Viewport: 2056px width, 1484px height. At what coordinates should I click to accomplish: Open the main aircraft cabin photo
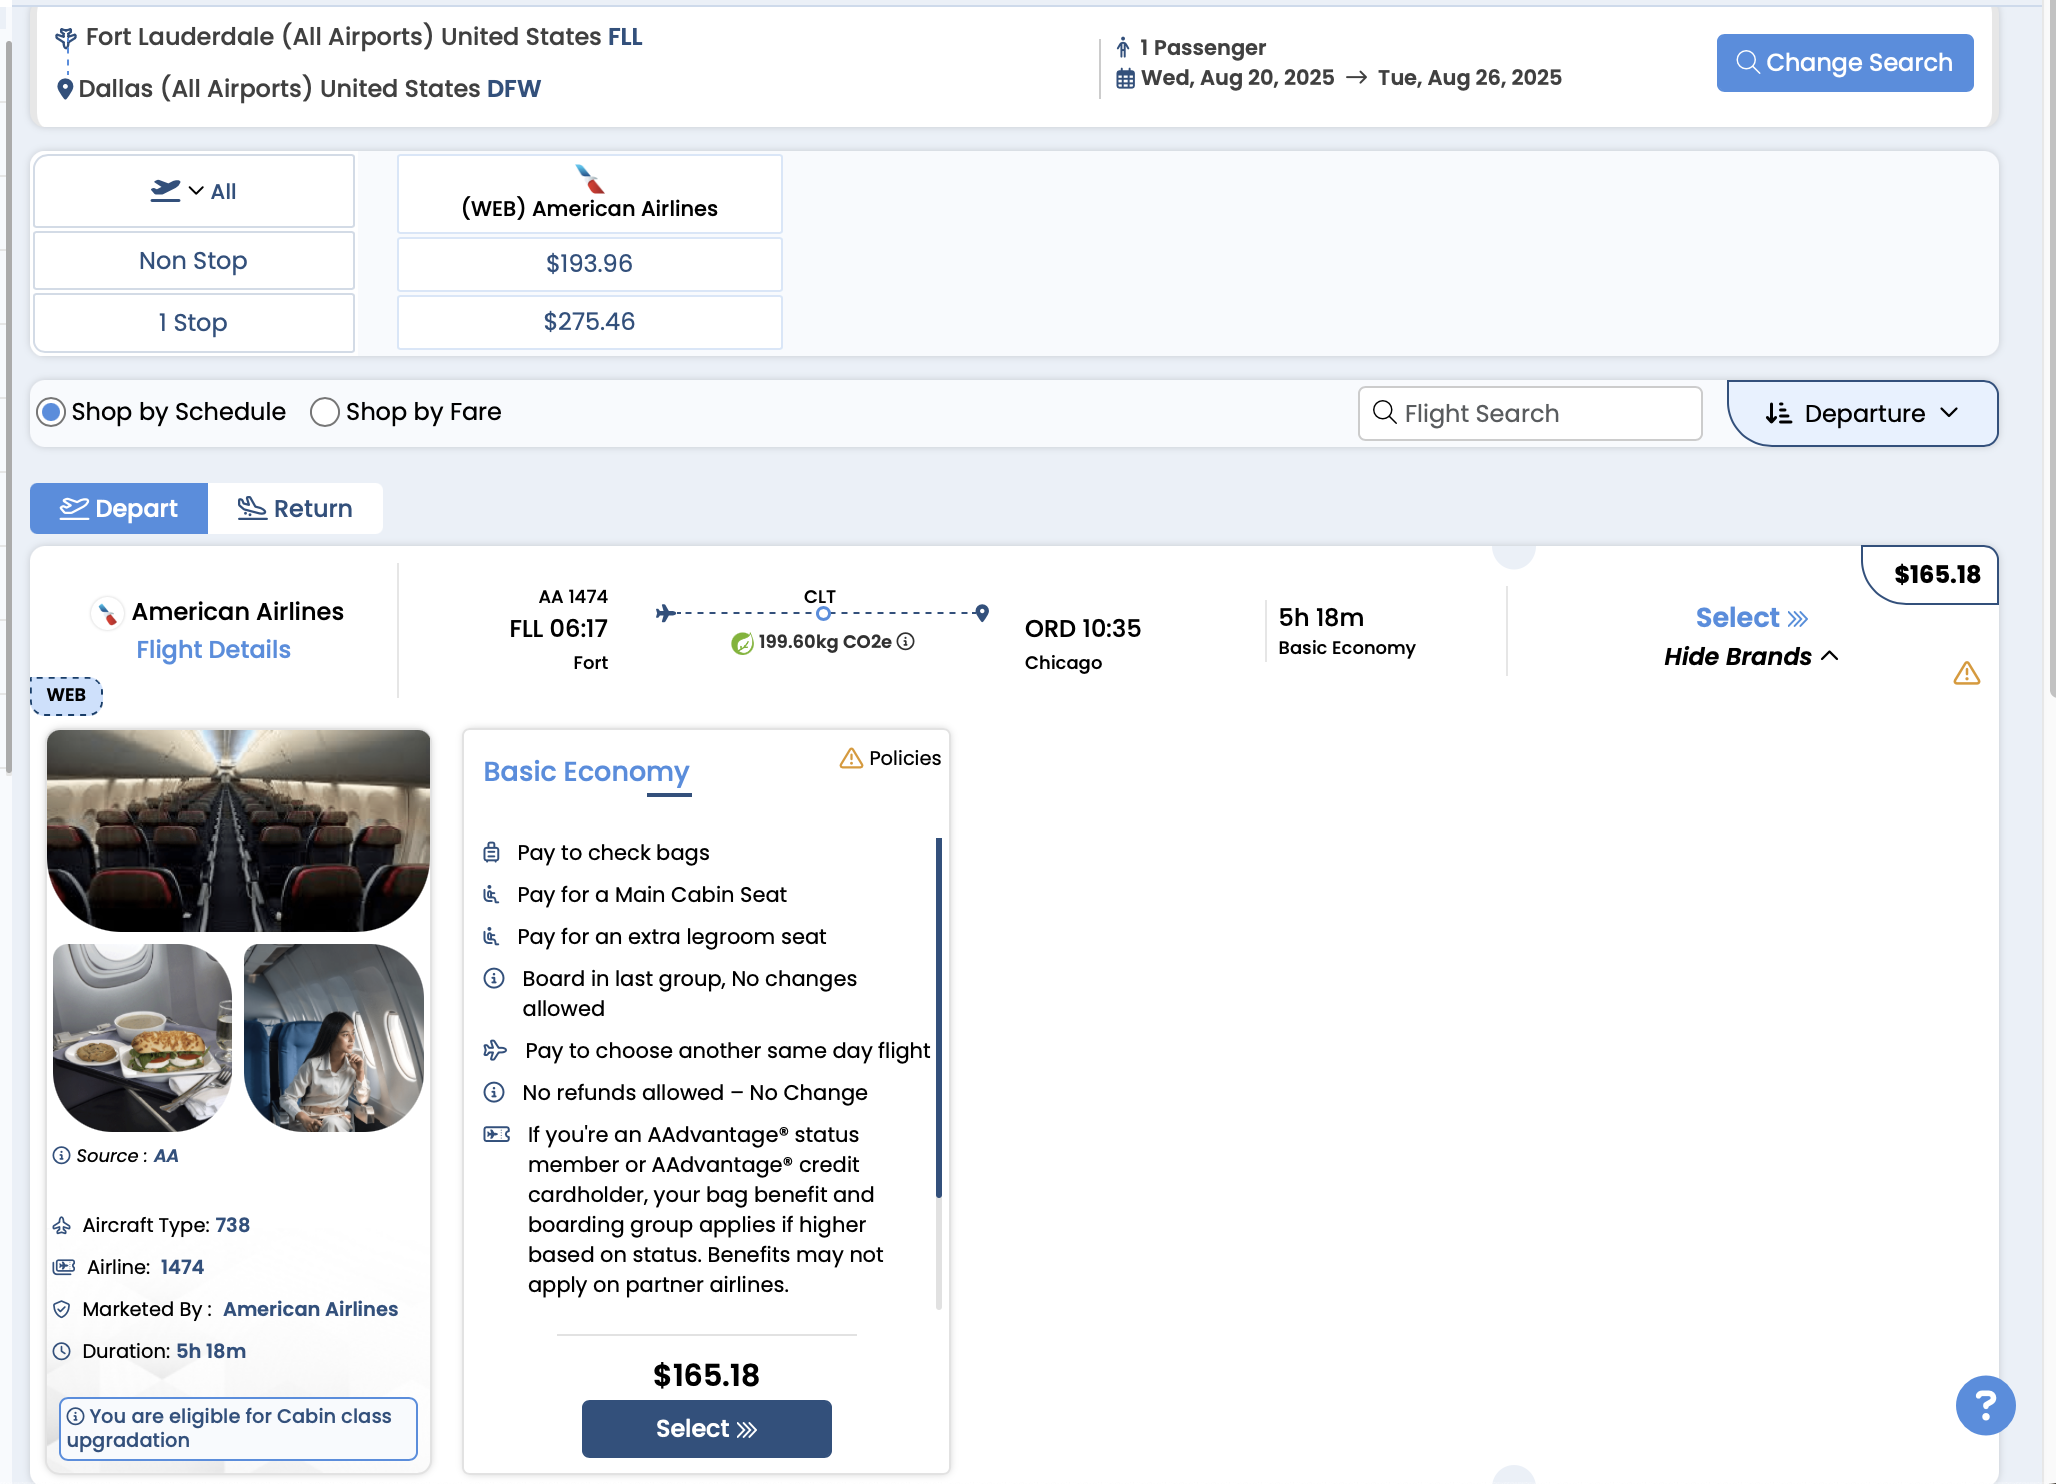pyautogui.click(x=238, y=831)
